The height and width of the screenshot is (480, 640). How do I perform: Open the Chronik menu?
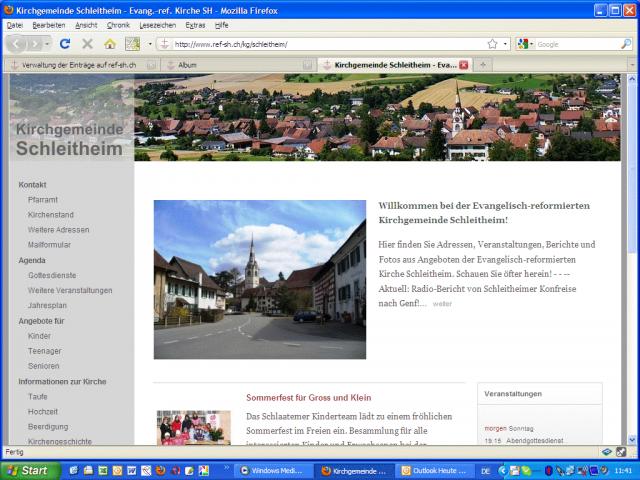pyautogui.click(x=118, y=24)
